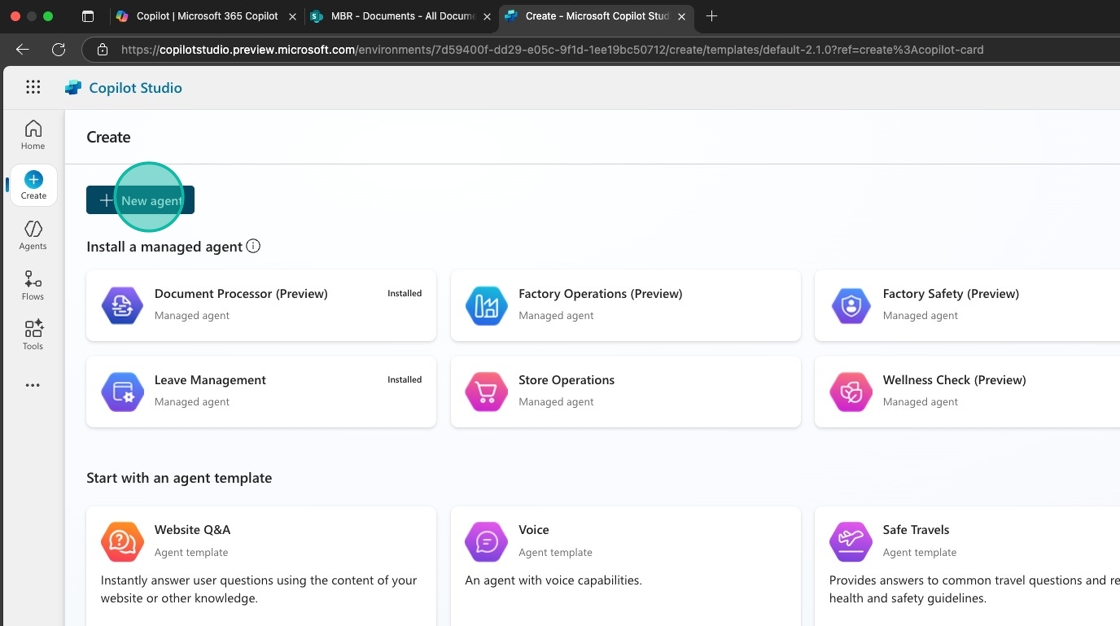Select the Factory Operations (Preview) agent
The image size is (1120, 626).
pos(625,305)
